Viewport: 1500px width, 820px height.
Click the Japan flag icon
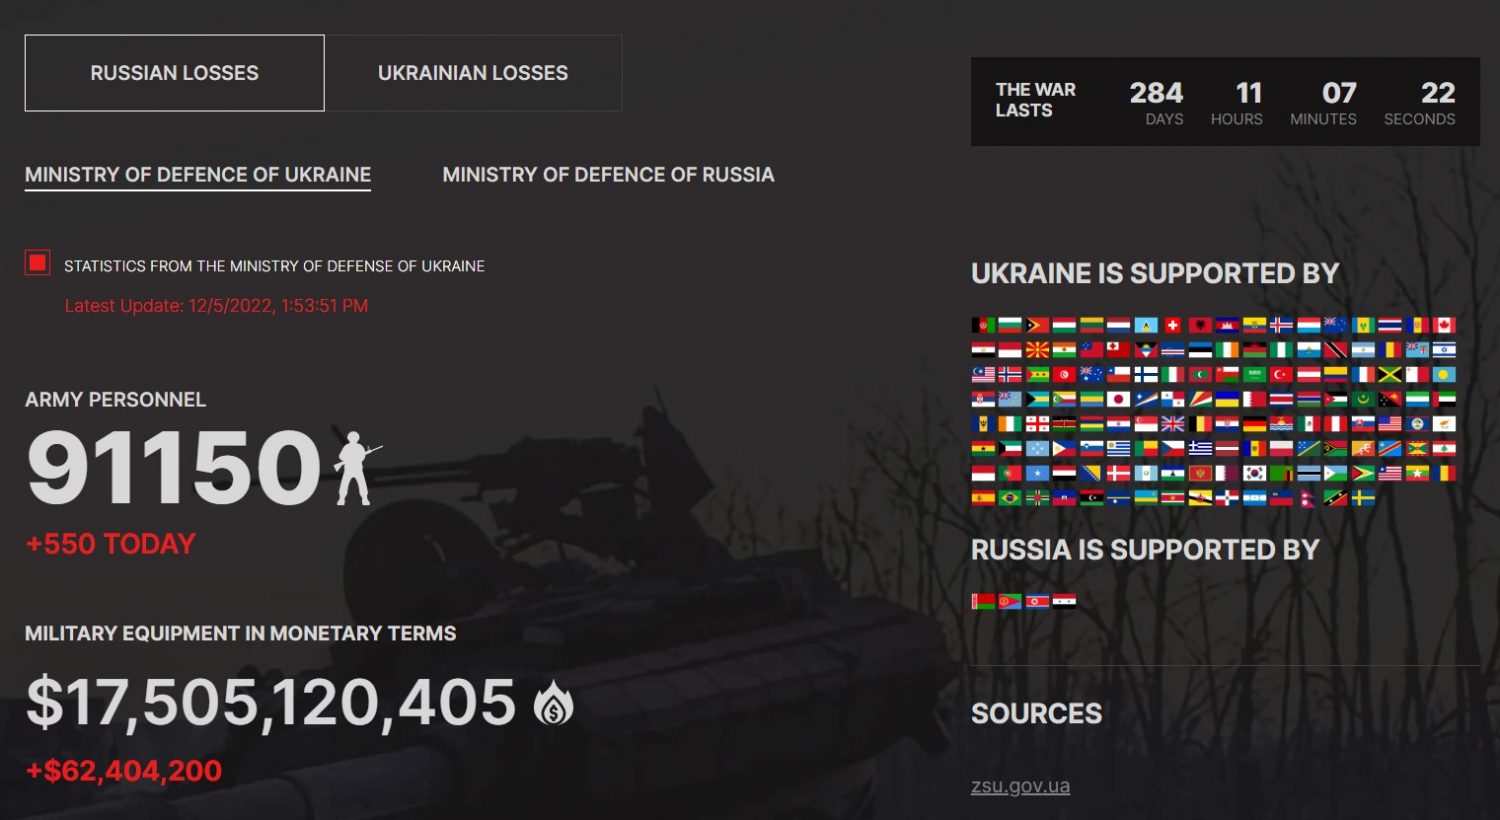1118,399
